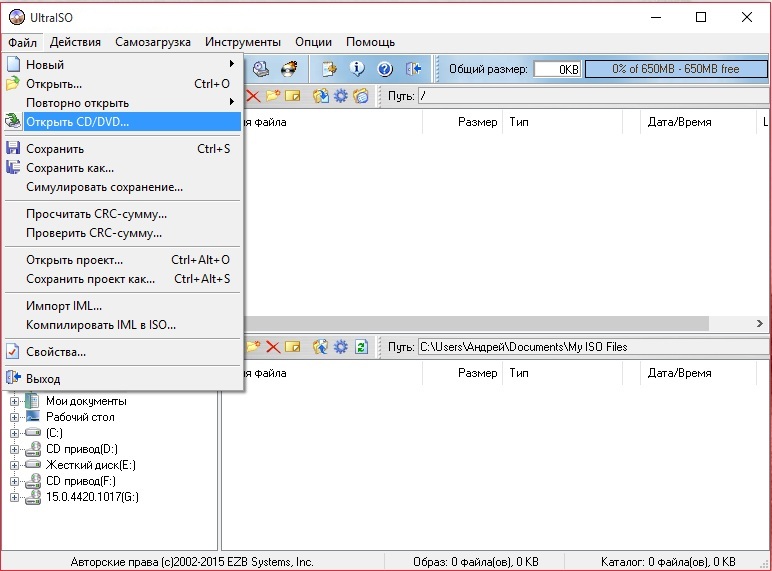This screenshot has height=571, width=772.
Task: Click the open folder icon beside Открыть
Action: point(13,83)
